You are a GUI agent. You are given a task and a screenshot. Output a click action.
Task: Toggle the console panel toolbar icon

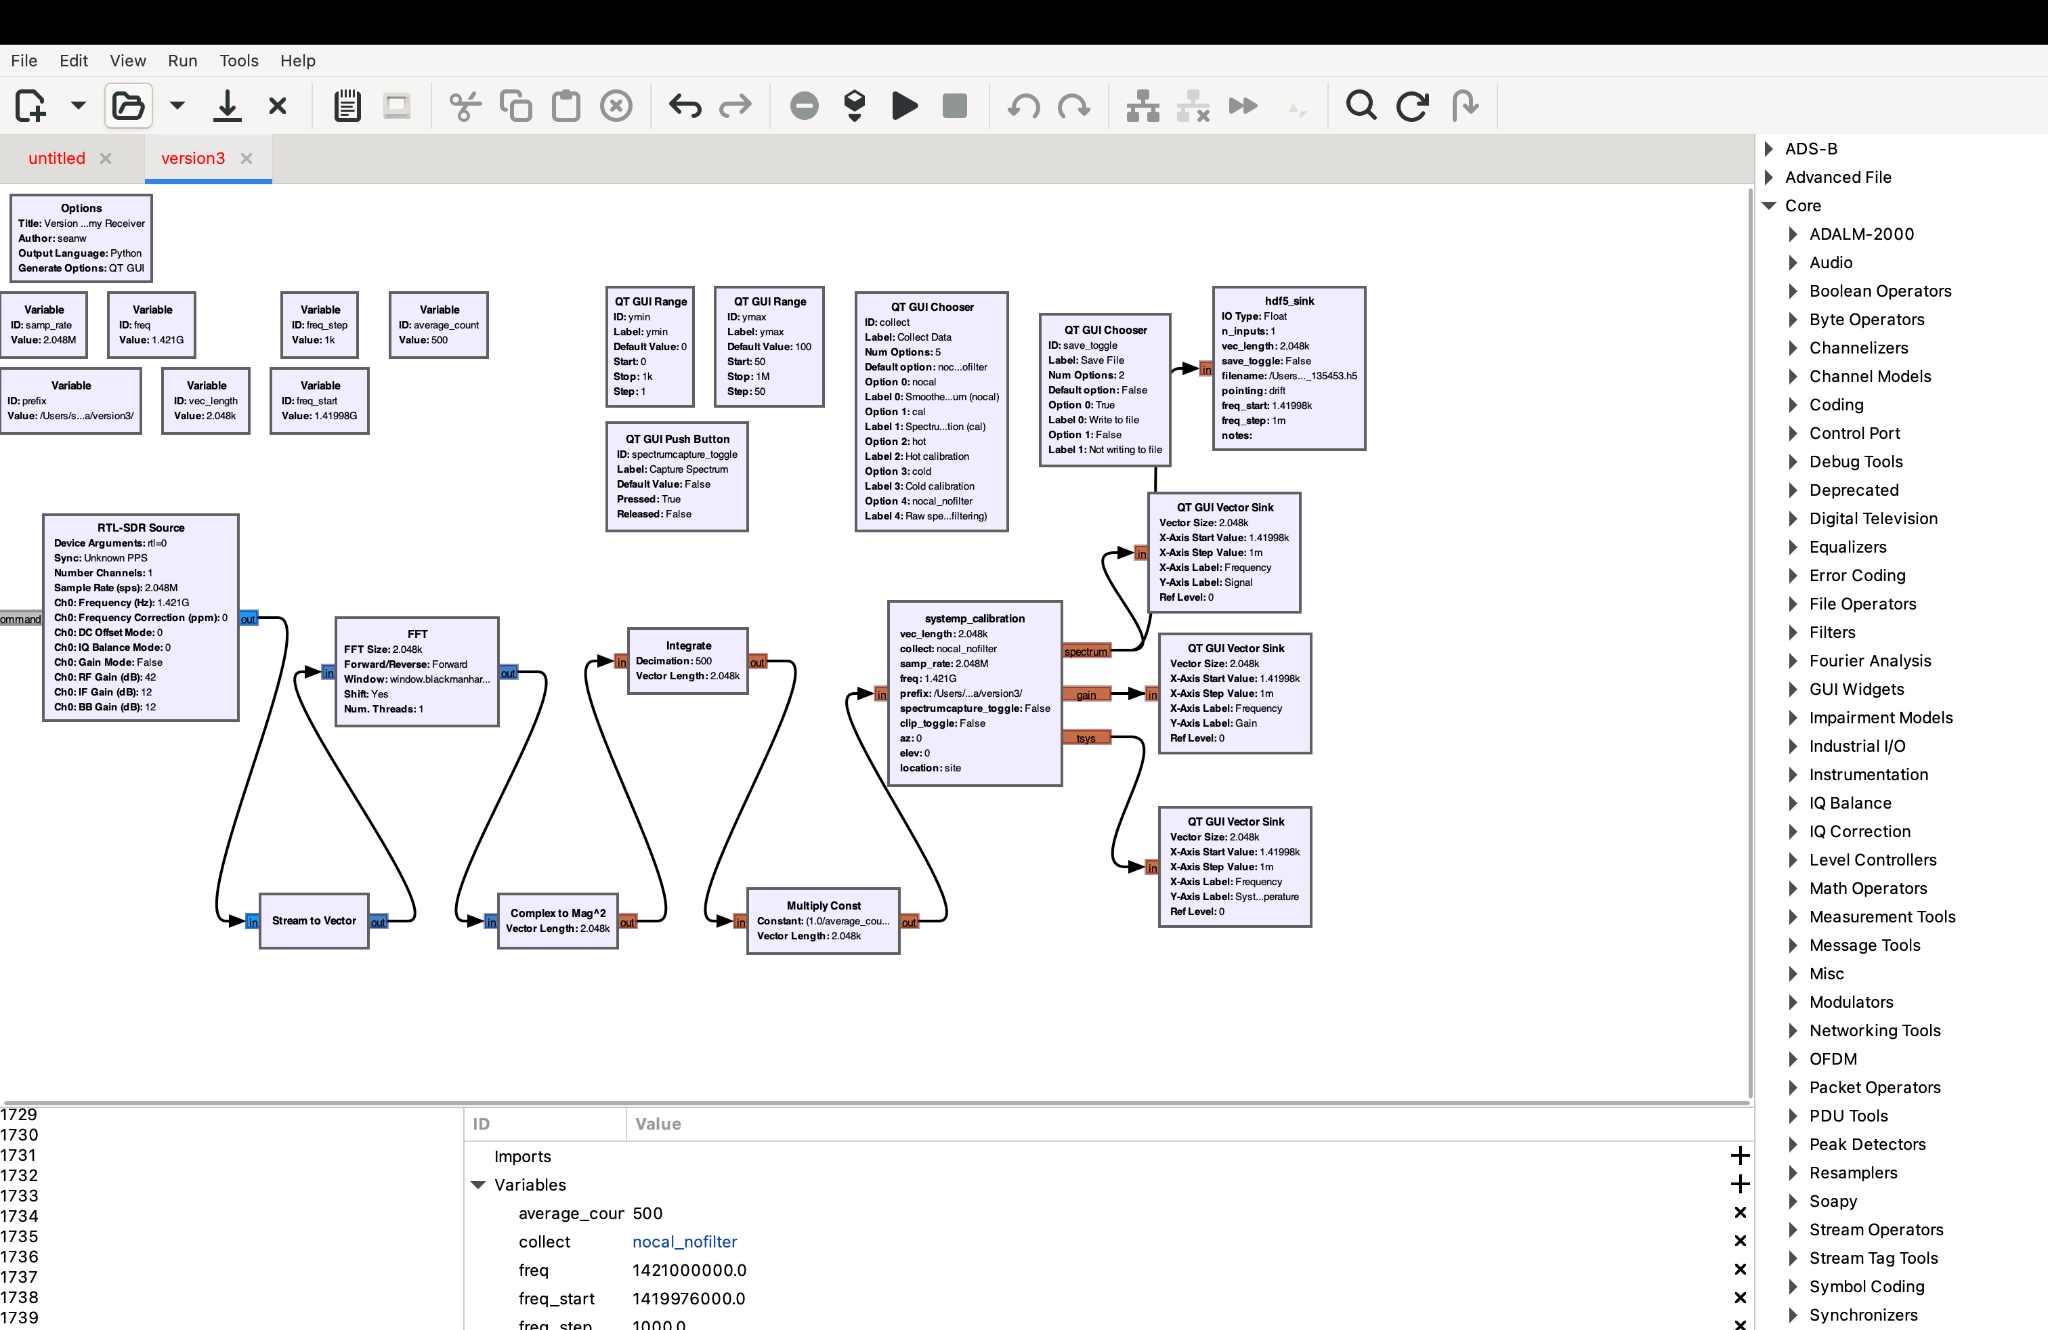(347, 105)
